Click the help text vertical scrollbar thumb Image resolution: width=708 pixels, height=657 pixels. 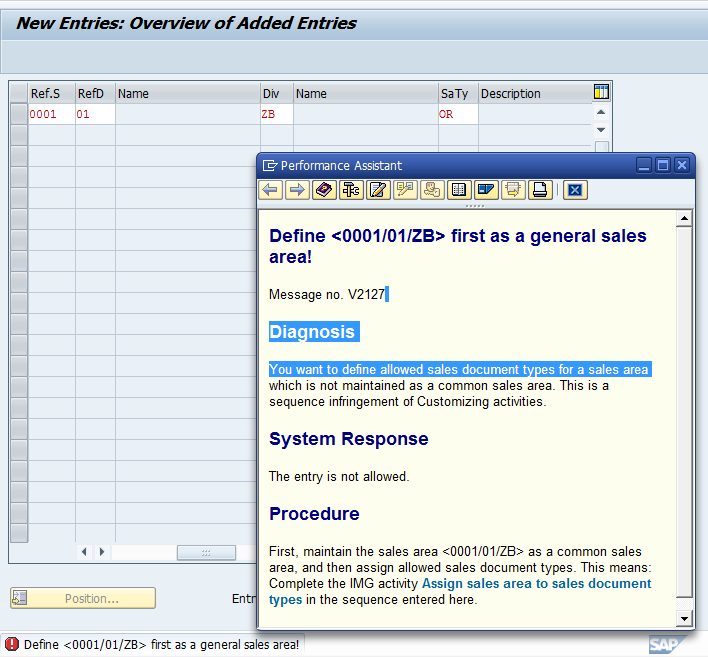click(684, 412)
